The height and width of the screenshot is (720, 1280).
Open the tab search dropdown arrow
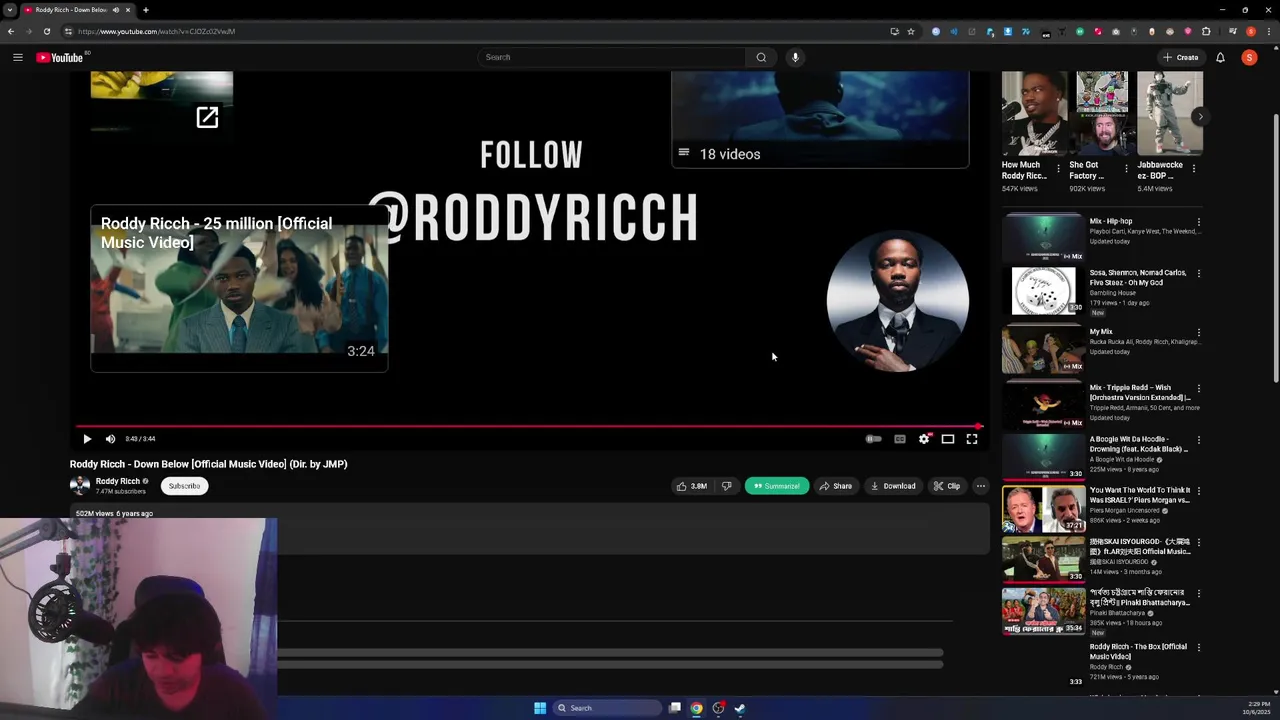click(9, 10)
